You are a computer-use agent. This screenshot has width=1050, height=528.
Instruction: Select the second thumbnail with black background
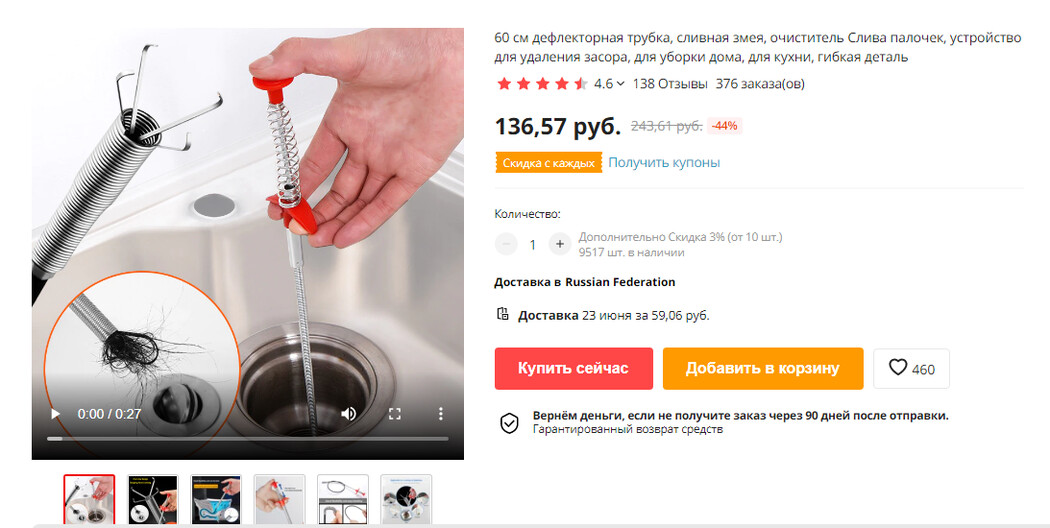[153, 499]
